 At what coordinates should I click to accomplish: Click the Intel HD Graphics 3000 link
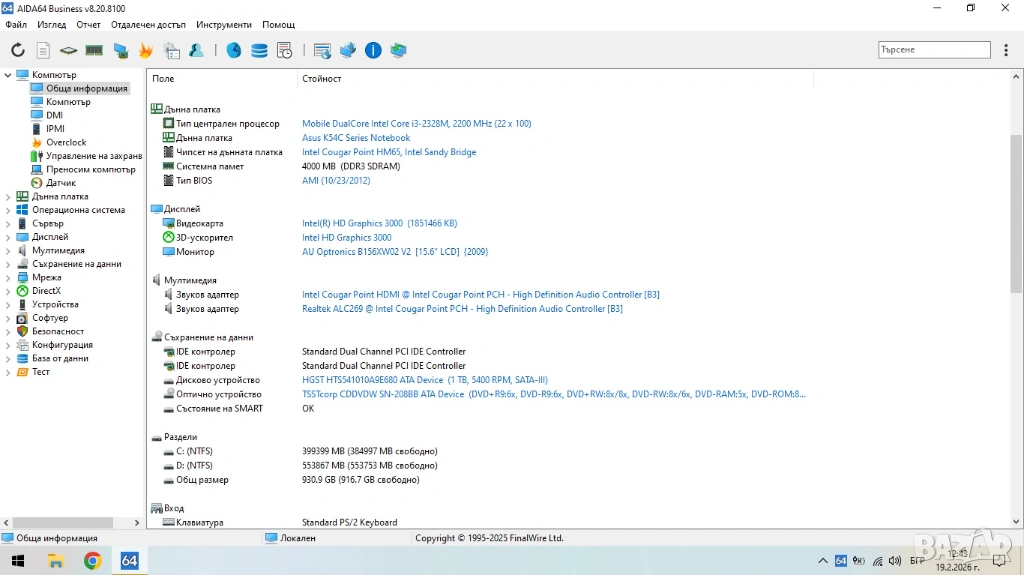pyautogui.click(x=346, y=238)
